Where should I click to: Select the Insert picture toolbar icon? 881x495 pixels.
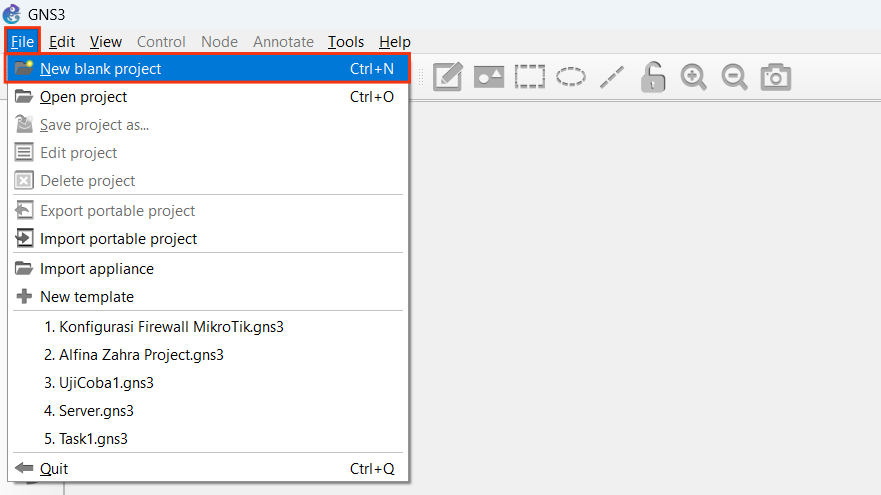click(489, 77)
